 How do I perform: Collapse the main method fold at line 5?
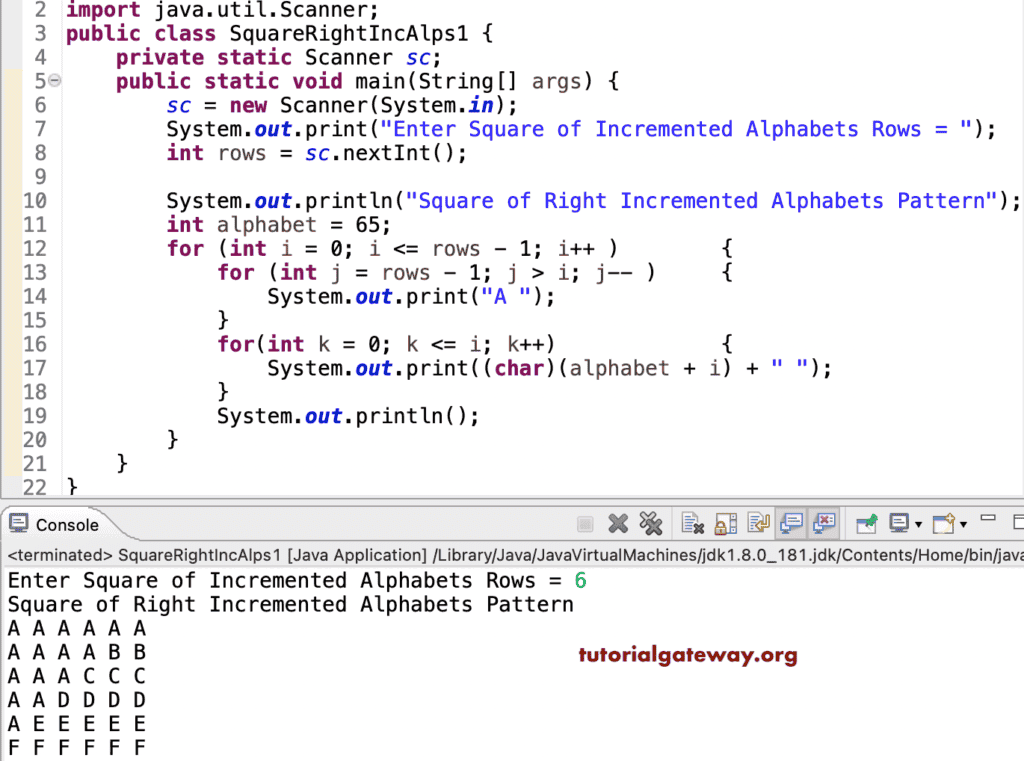(x=55, y=81)
